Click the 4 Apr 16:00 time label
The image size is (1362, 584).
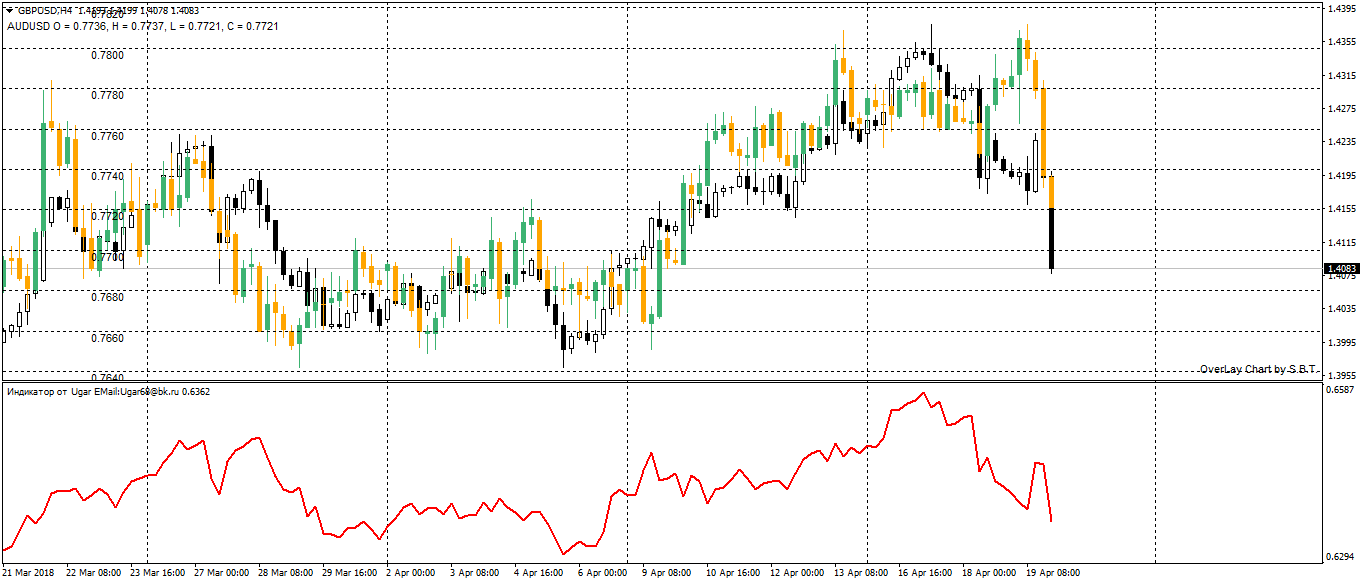click(539, 573)
